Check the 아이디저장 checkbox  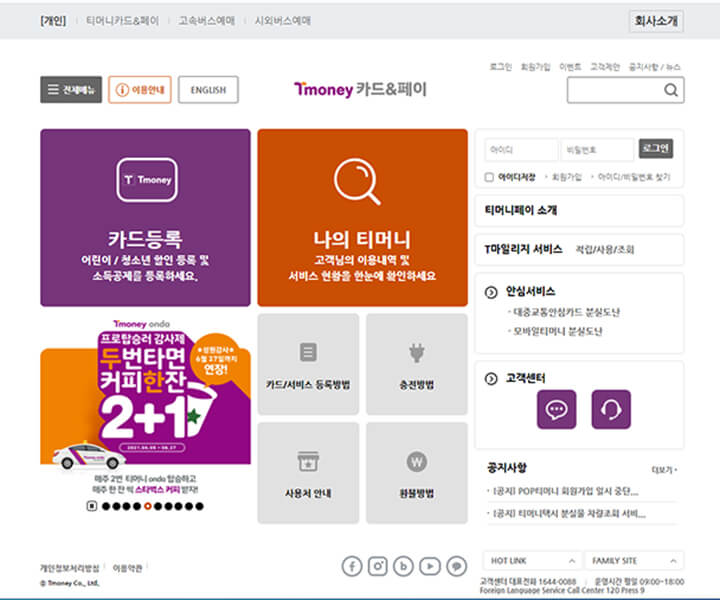[x=489, y=177]
